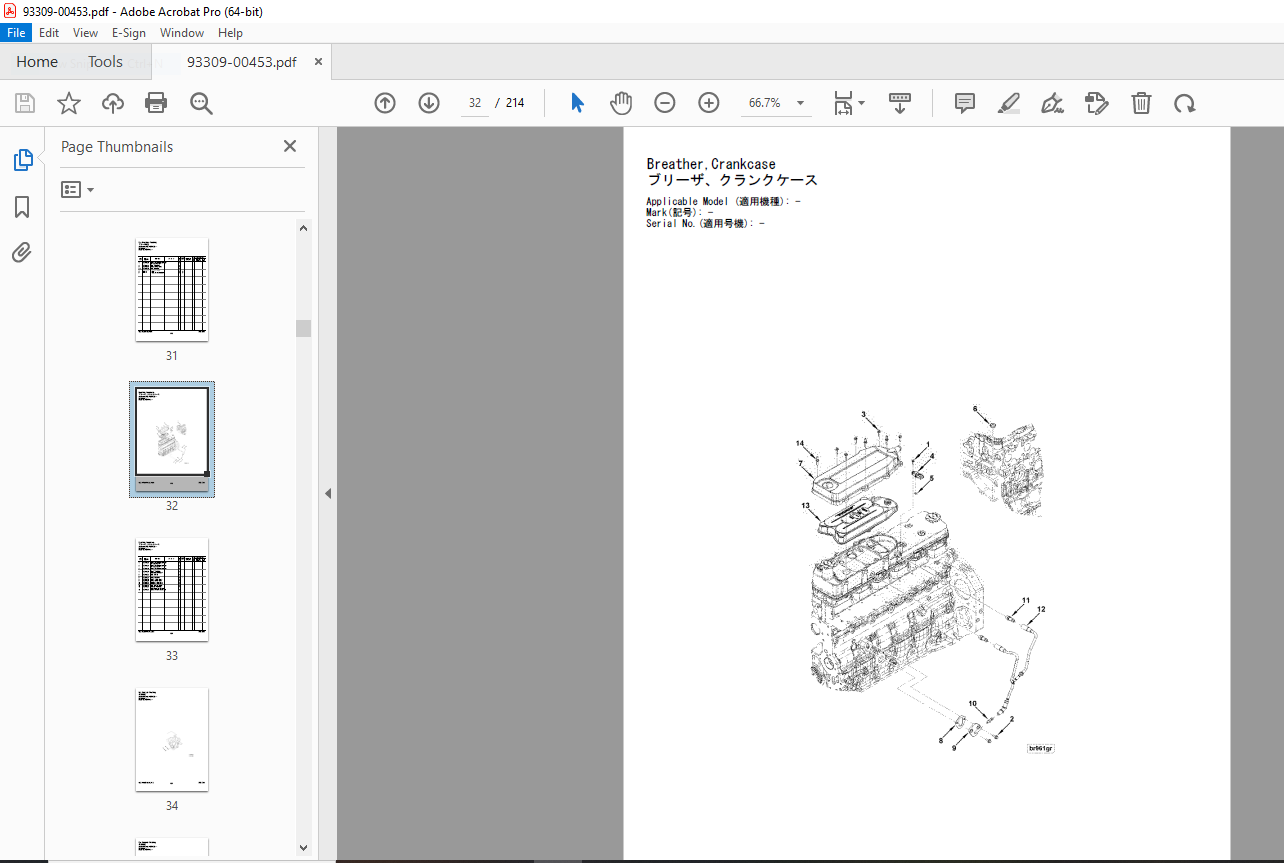1284x863 pixels.
Task: Click the upload to cloud icon
Action: pyautogui.click(x=112, y=103)
